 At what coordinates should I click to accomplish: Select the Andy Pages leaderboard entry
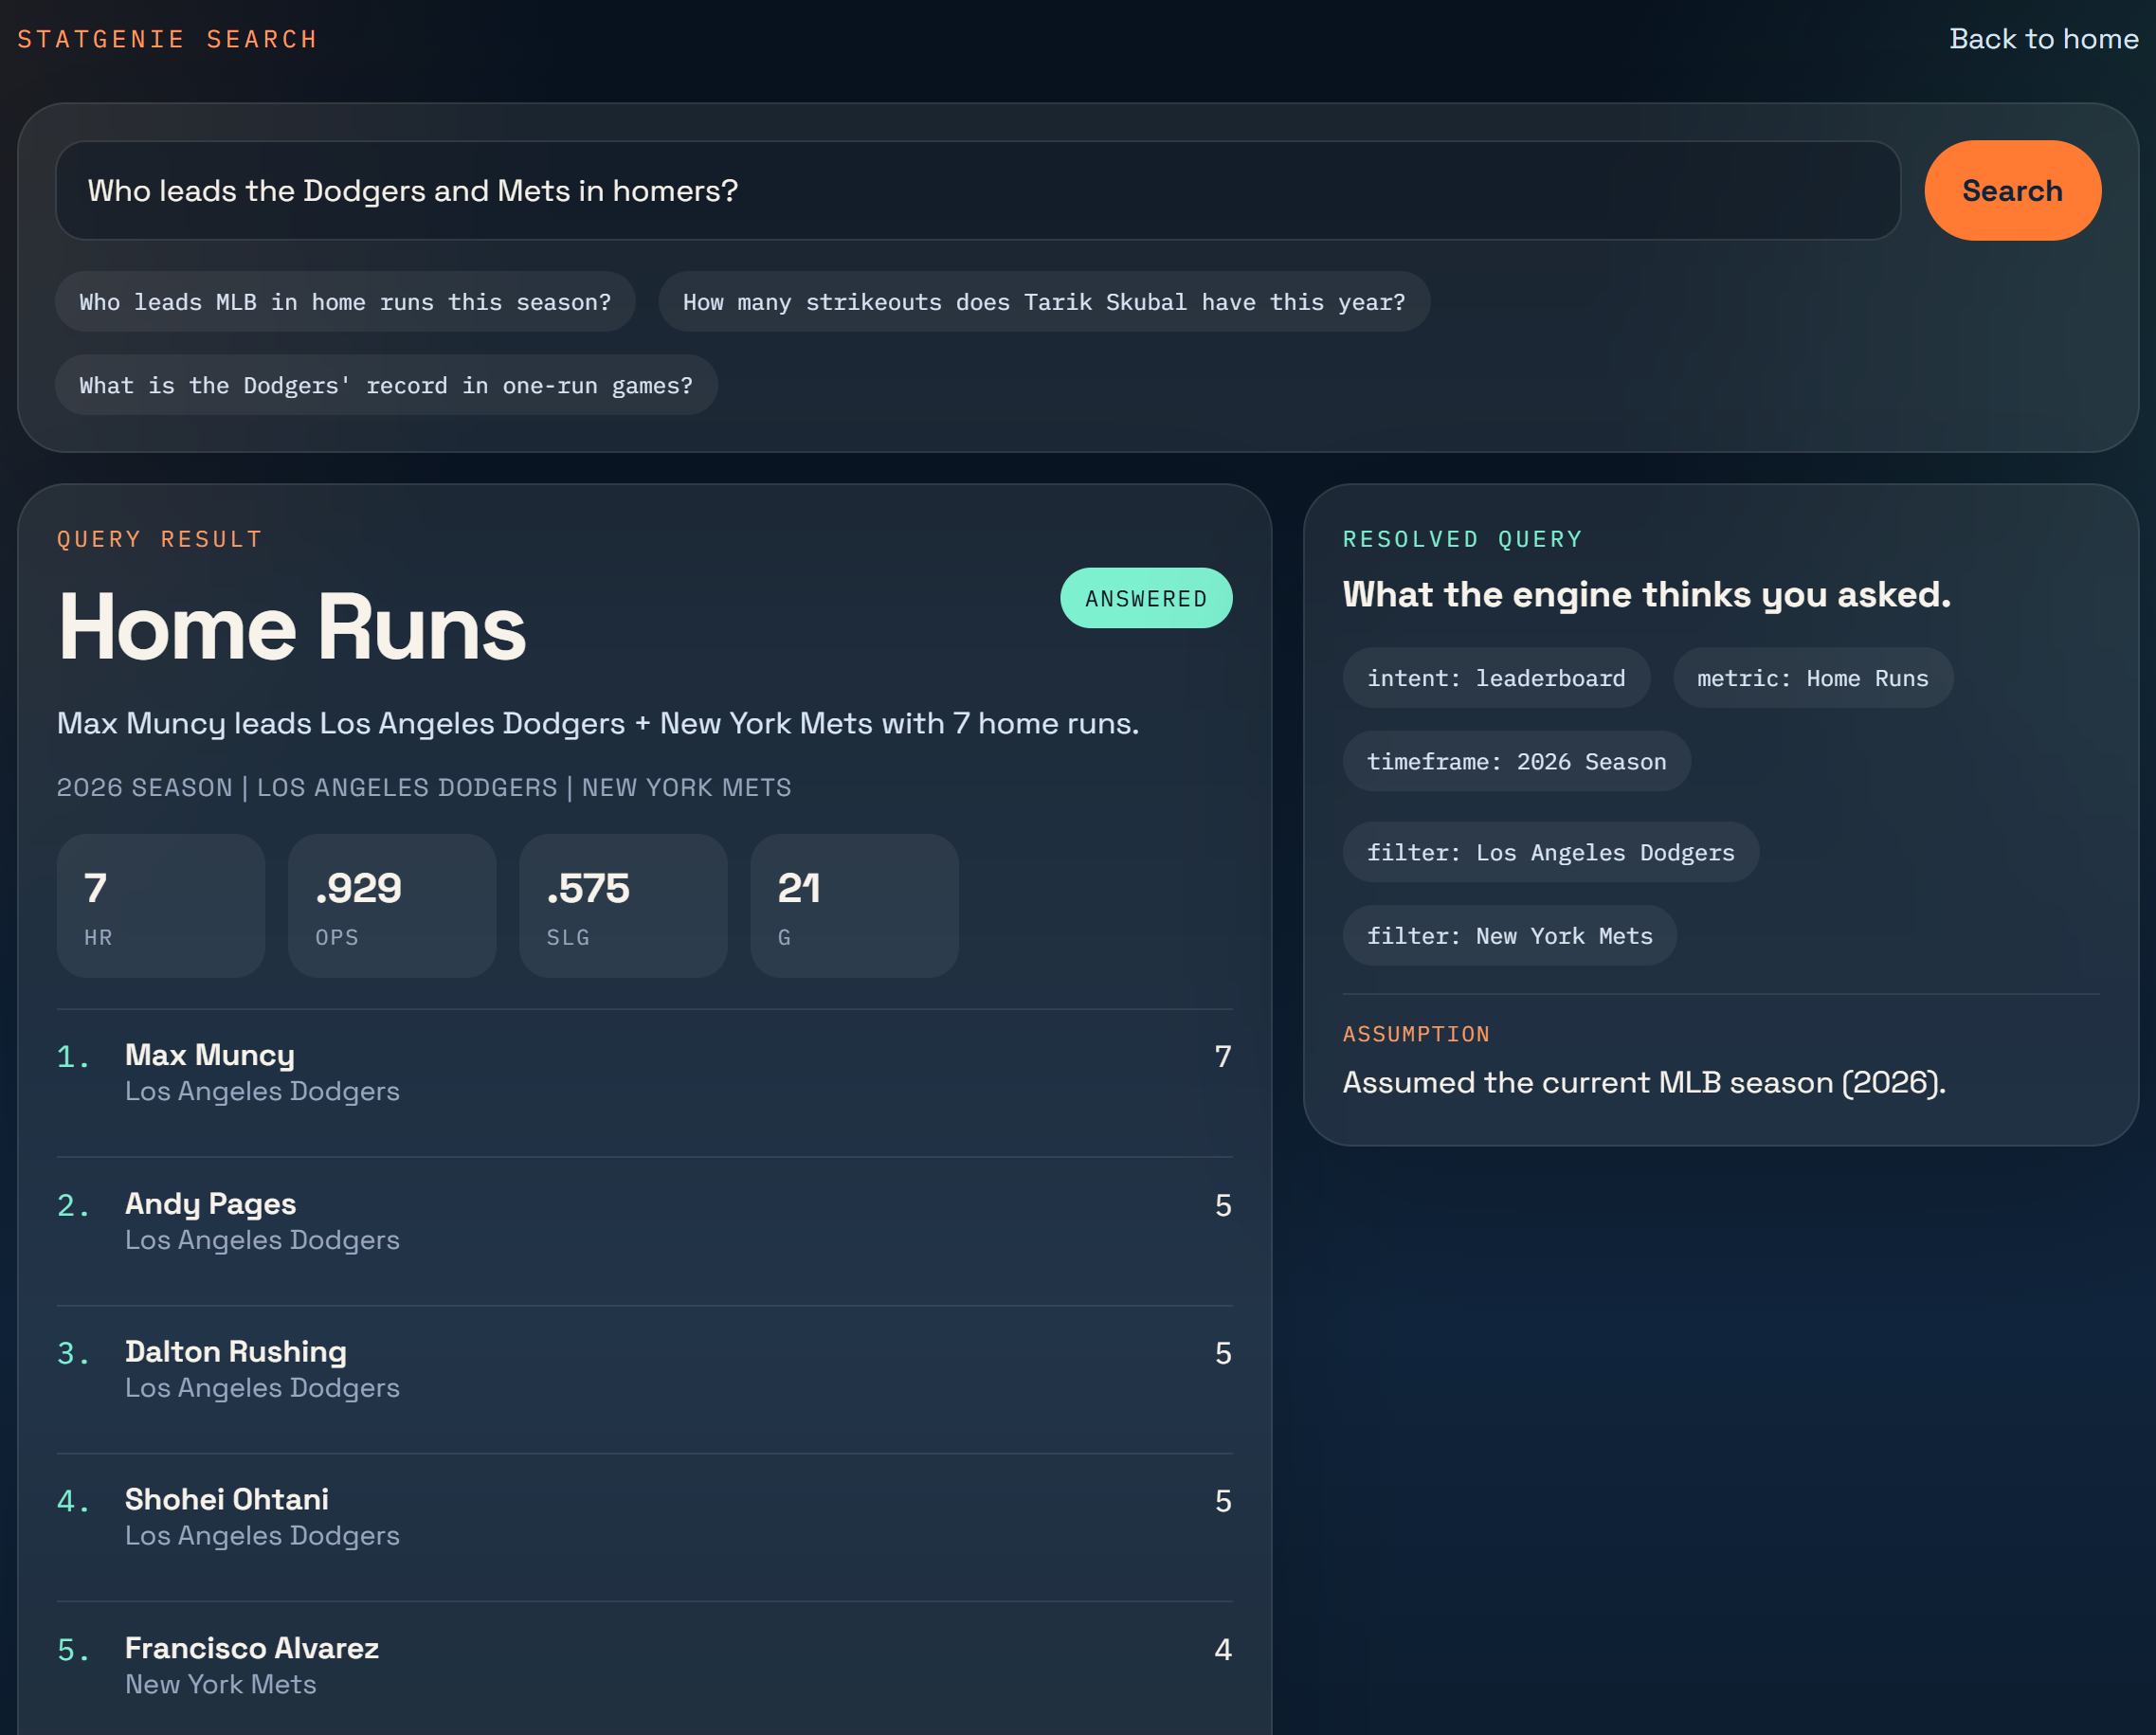point(644,1221)
